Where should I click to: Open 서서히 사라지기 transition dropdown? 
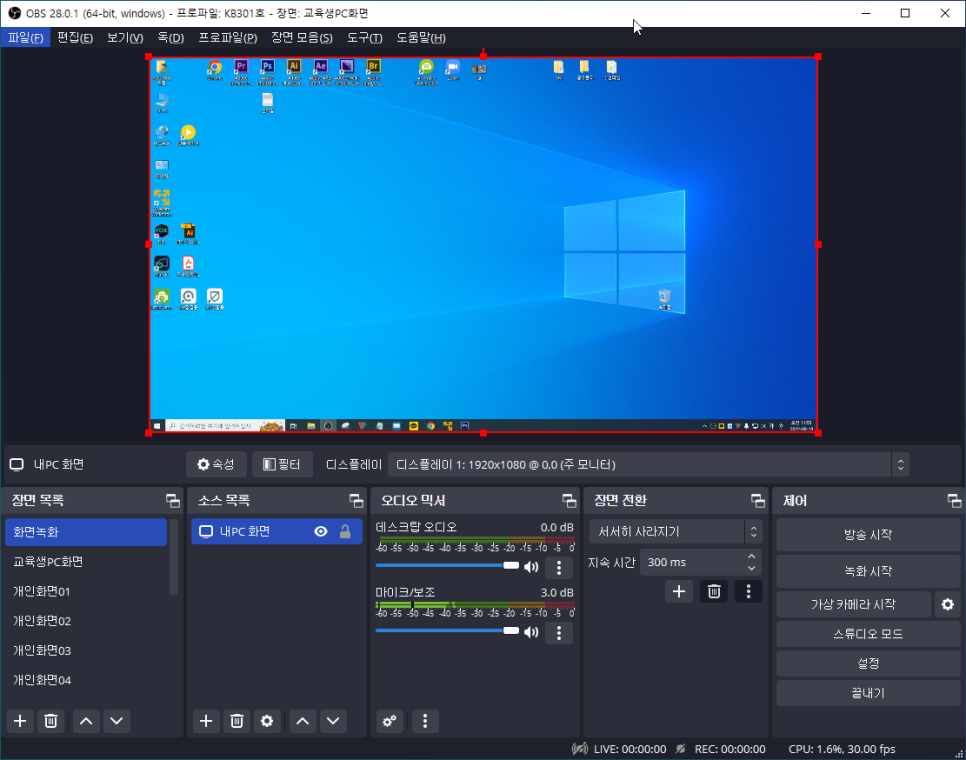click(x=675, y=532)
